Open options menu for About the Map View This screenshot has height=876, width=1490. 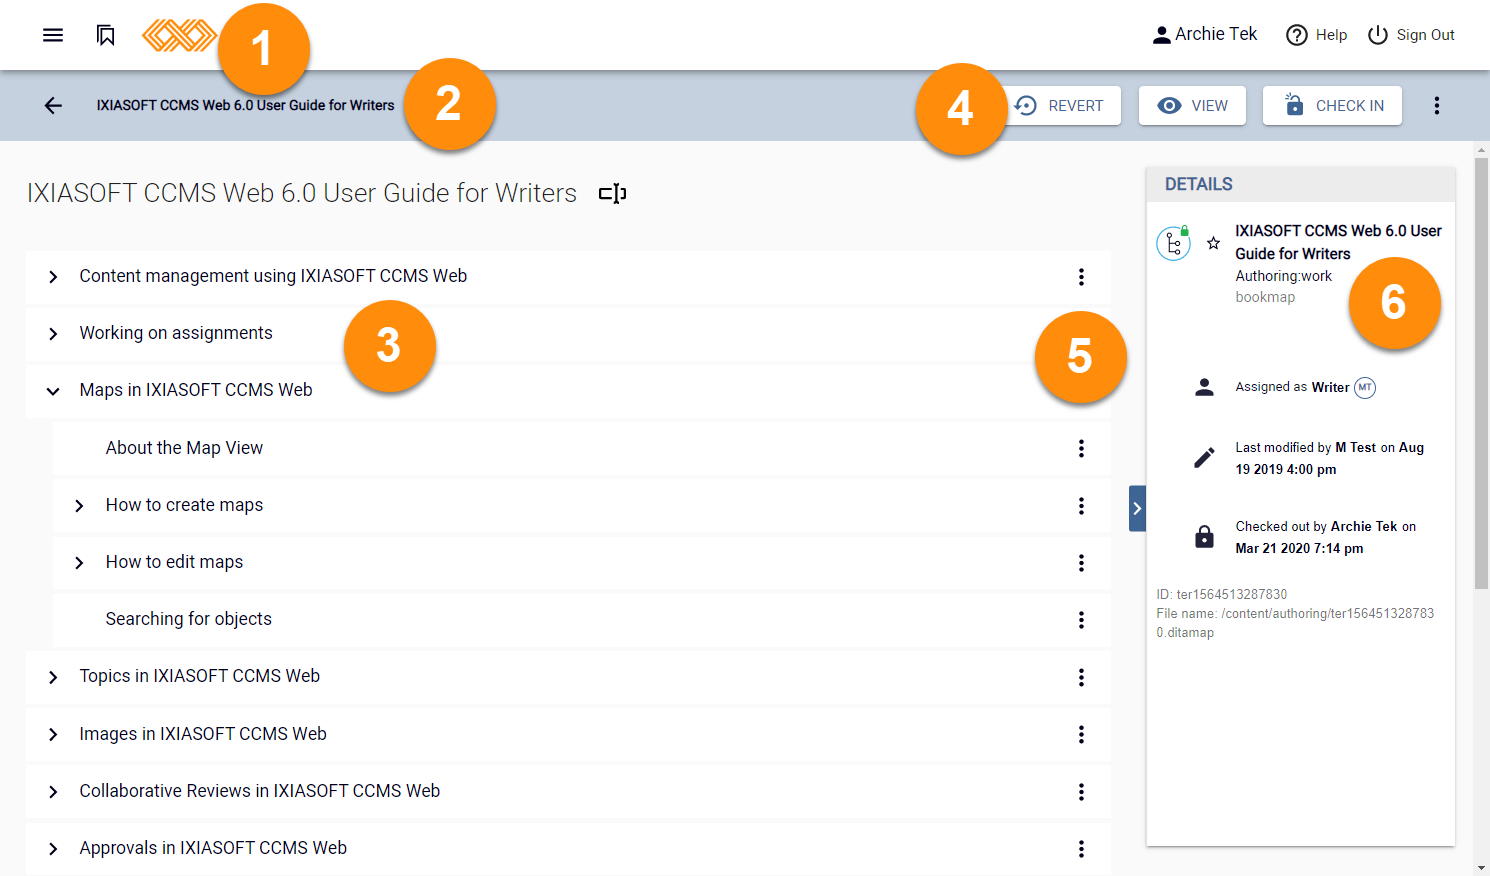point(1081,448)
